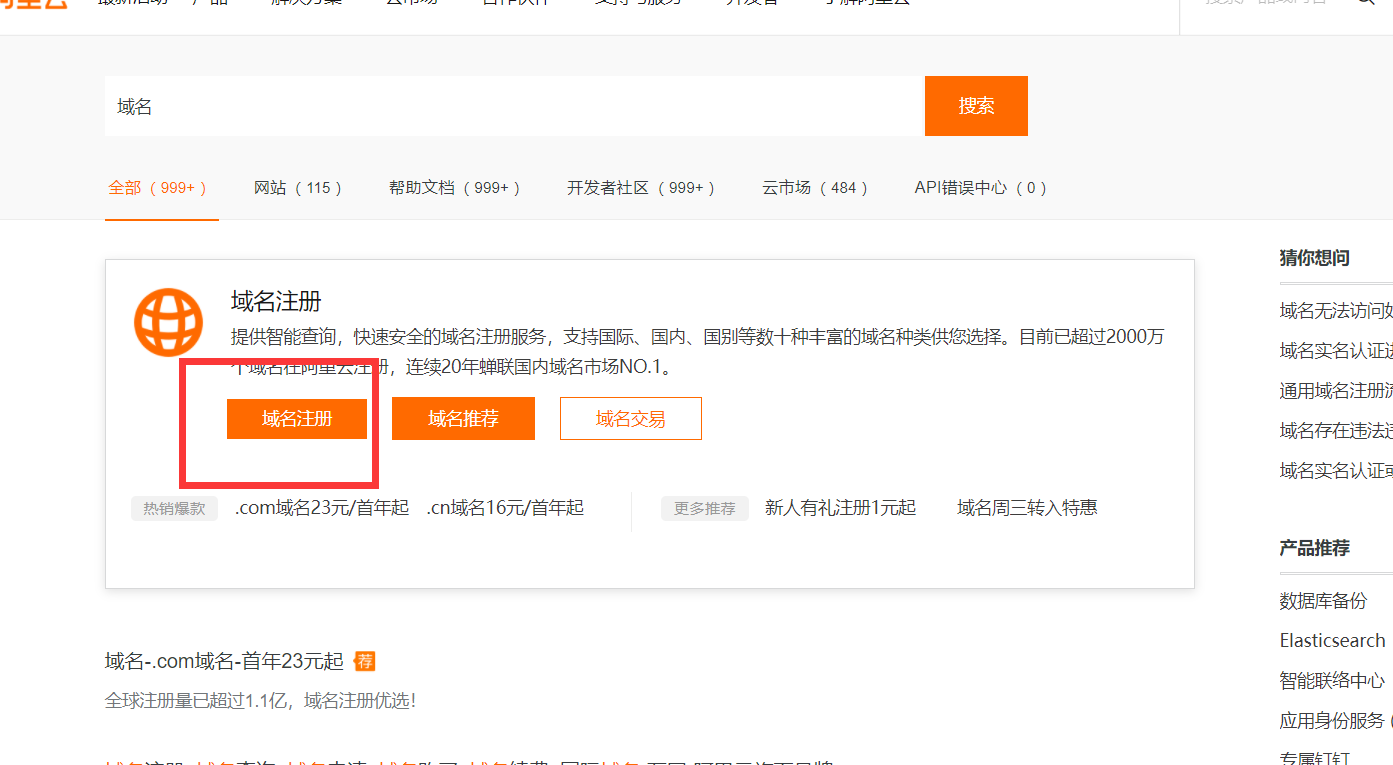This screenshot has width=1393, height=765.
Task: Open the .cn域名16元/首年起 link
Action: pyautogui.click(x=505, y=507)
